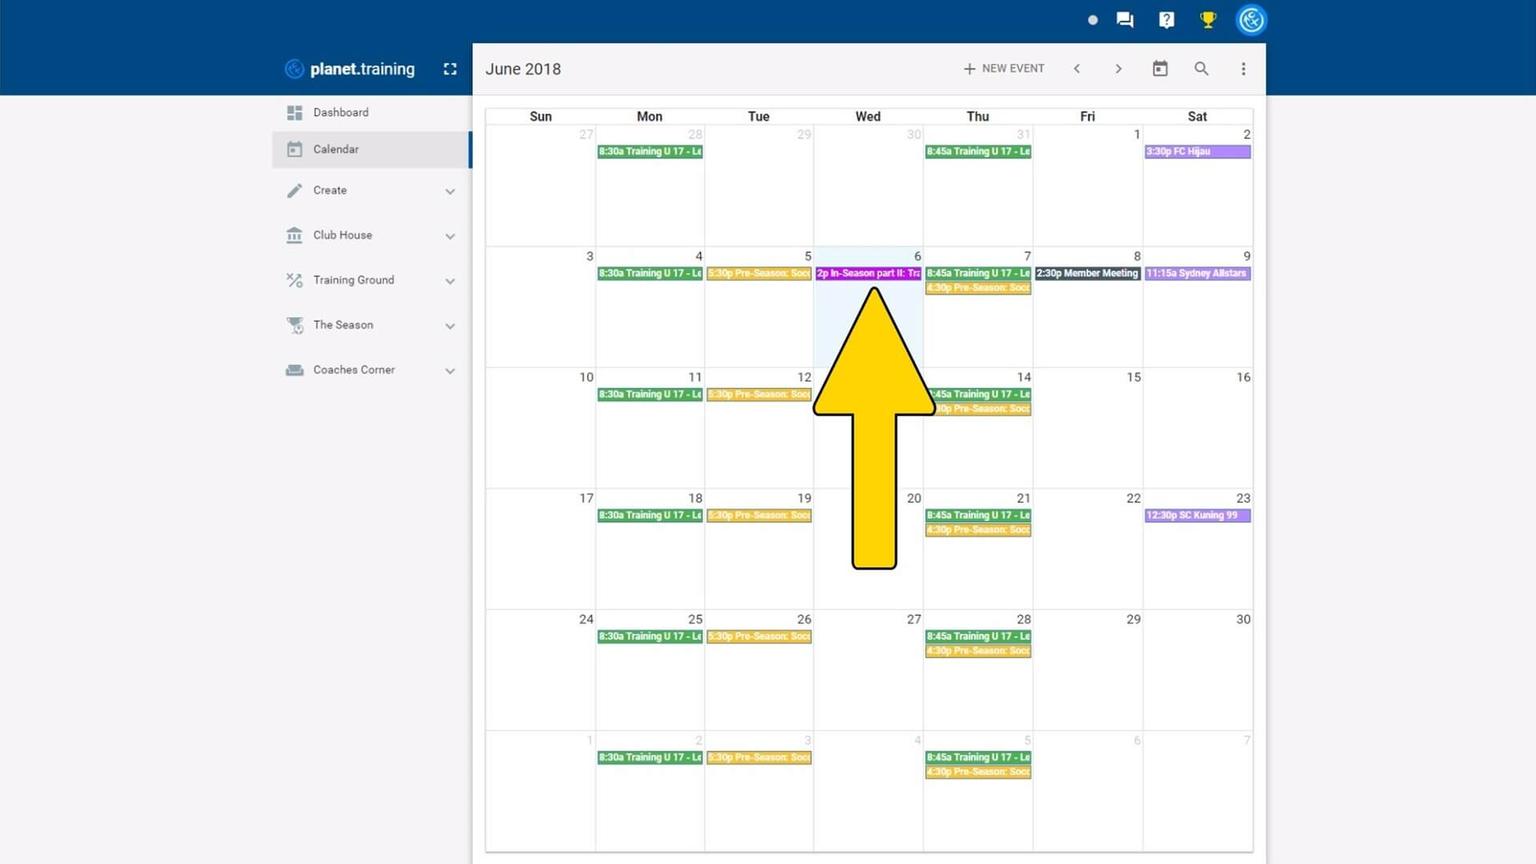Expand The Season chevron

[450, 326]
